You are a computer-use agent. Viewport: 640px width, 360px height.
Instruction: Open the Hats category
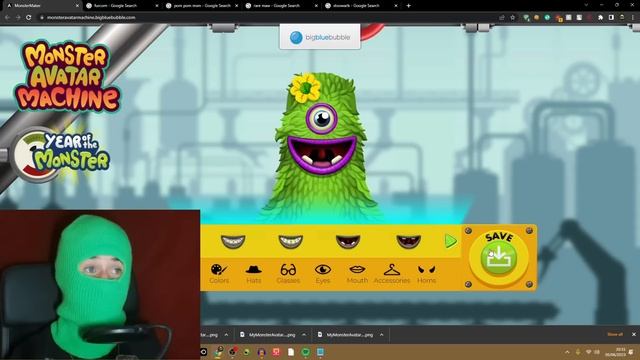[x=253, y=273]
